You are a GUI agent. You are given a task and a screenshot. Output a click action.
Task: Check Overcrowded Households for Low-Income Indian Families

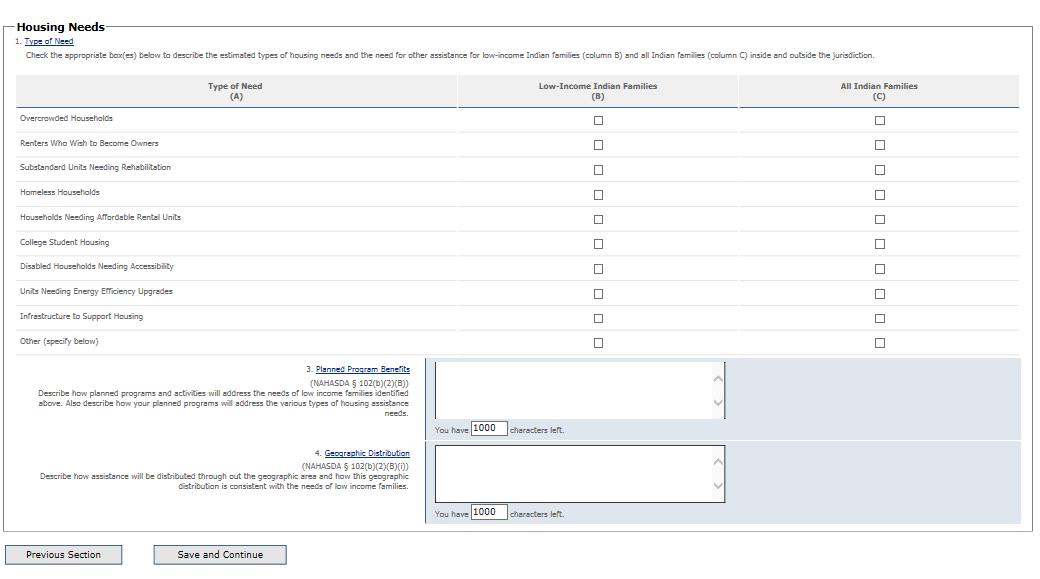598,120
